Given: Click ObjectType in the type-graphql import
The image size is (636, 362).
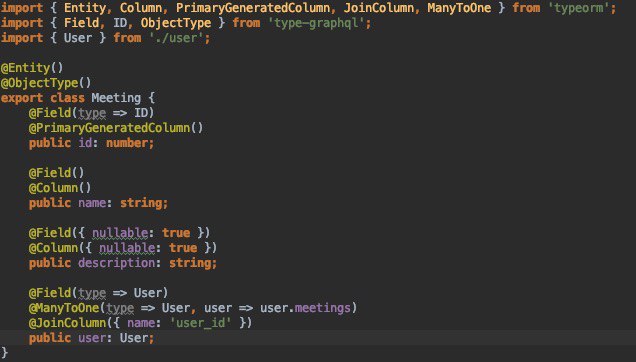Looking at the screenshot, I should pos(176,23).
